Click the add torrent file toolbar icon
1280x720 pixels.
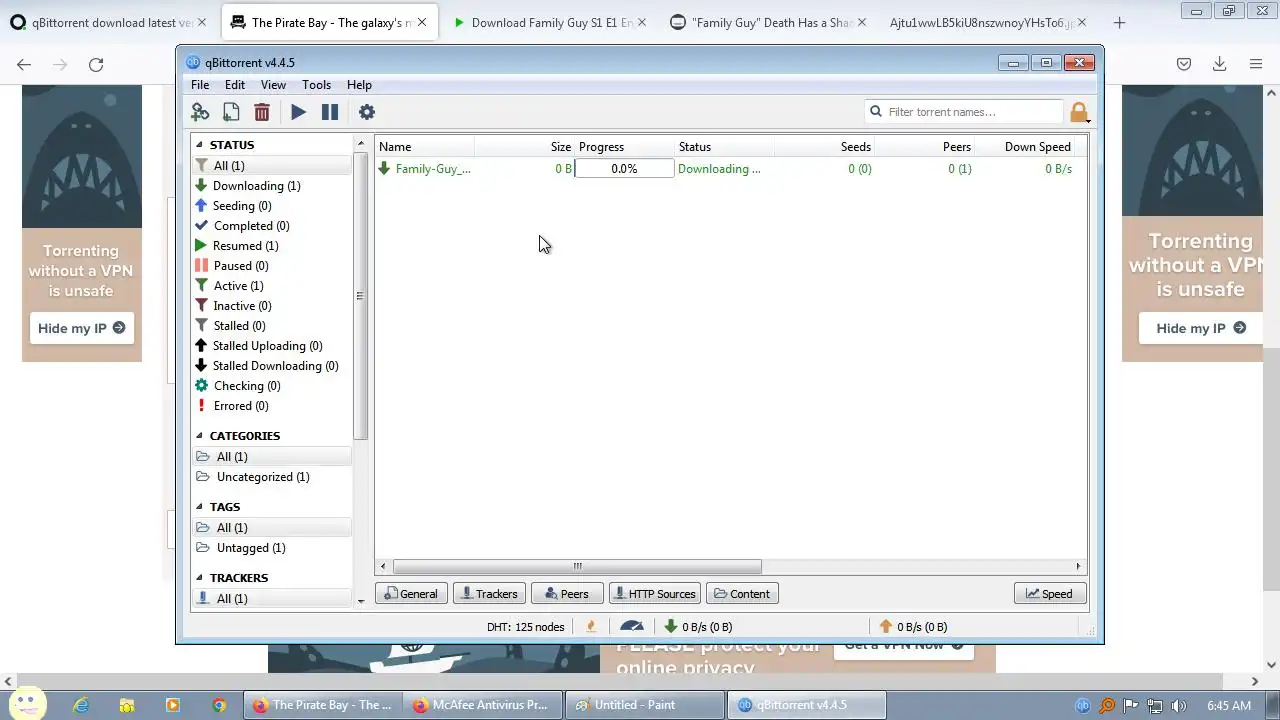click(231, 112)
